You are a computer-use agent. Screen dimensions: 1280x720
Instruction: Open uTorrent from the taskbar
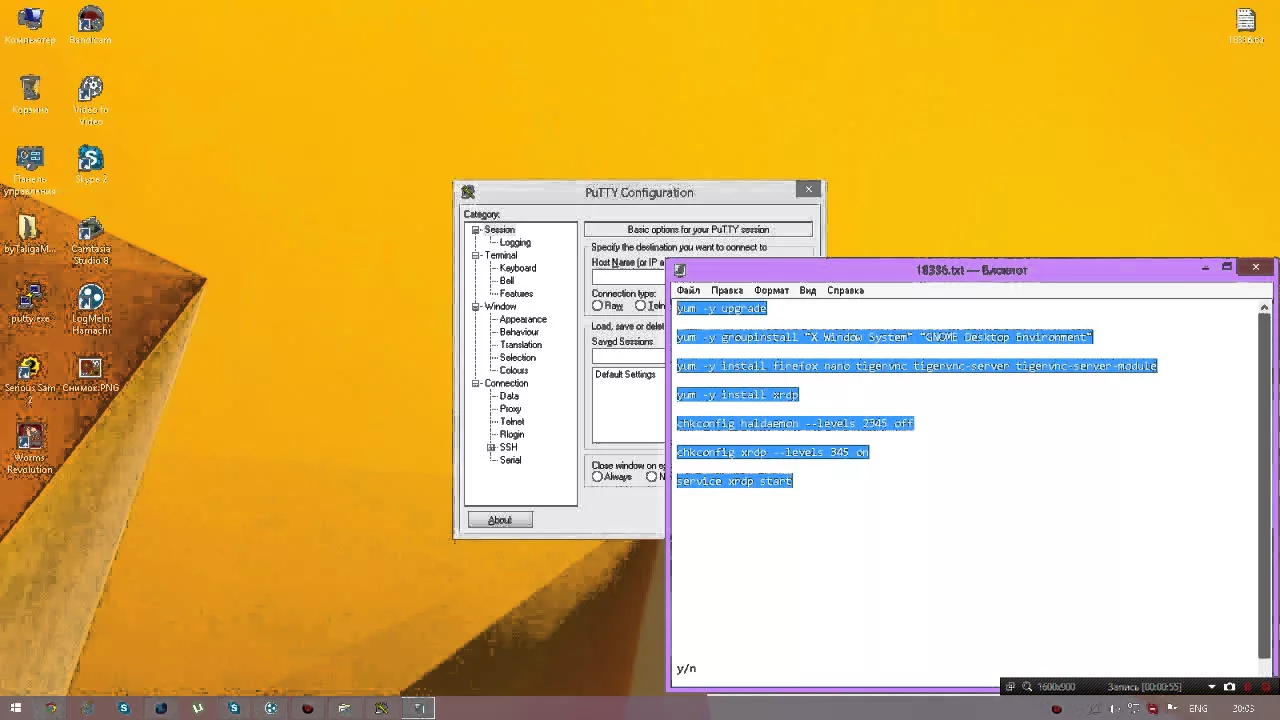197,708
